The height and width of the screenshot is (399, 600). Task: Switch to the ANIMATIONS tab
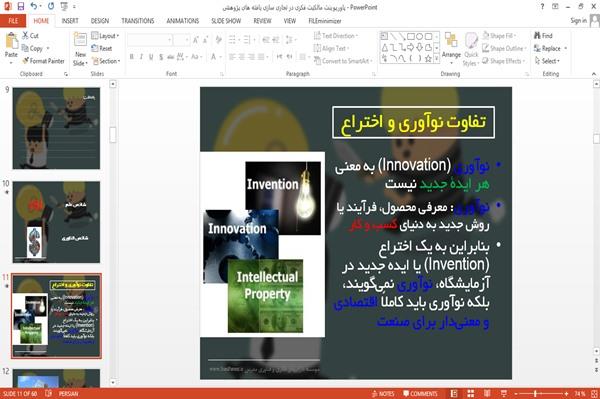[183, 21]
